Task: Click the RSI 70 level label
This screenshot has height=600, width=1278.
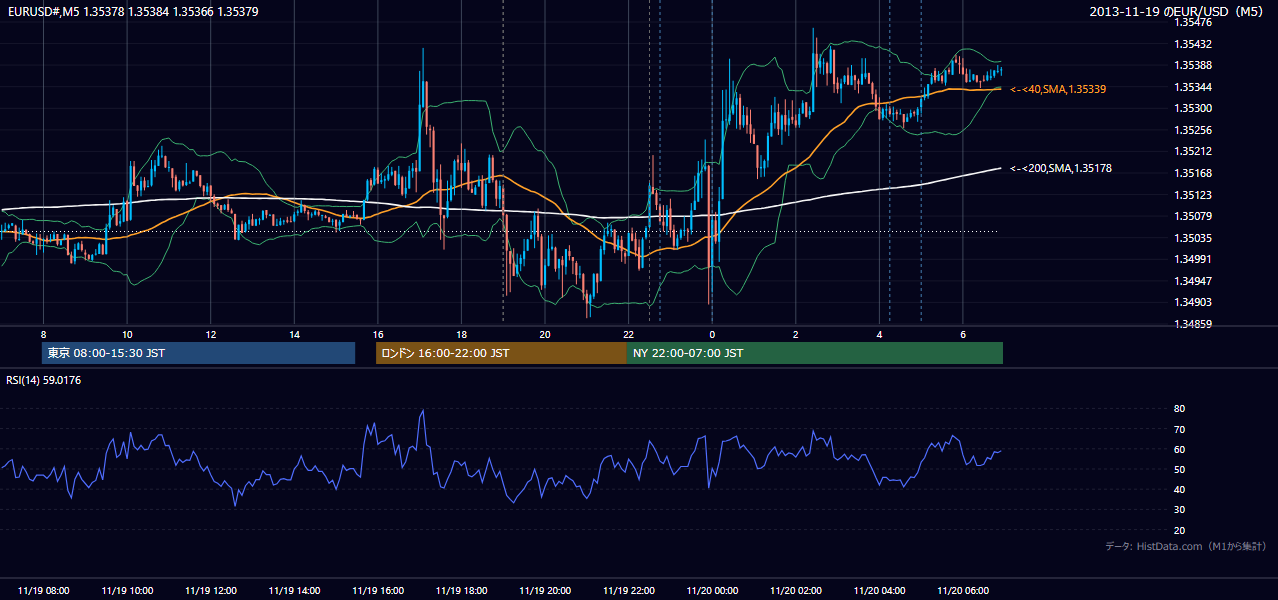Action: click(x=1179, y=429)
